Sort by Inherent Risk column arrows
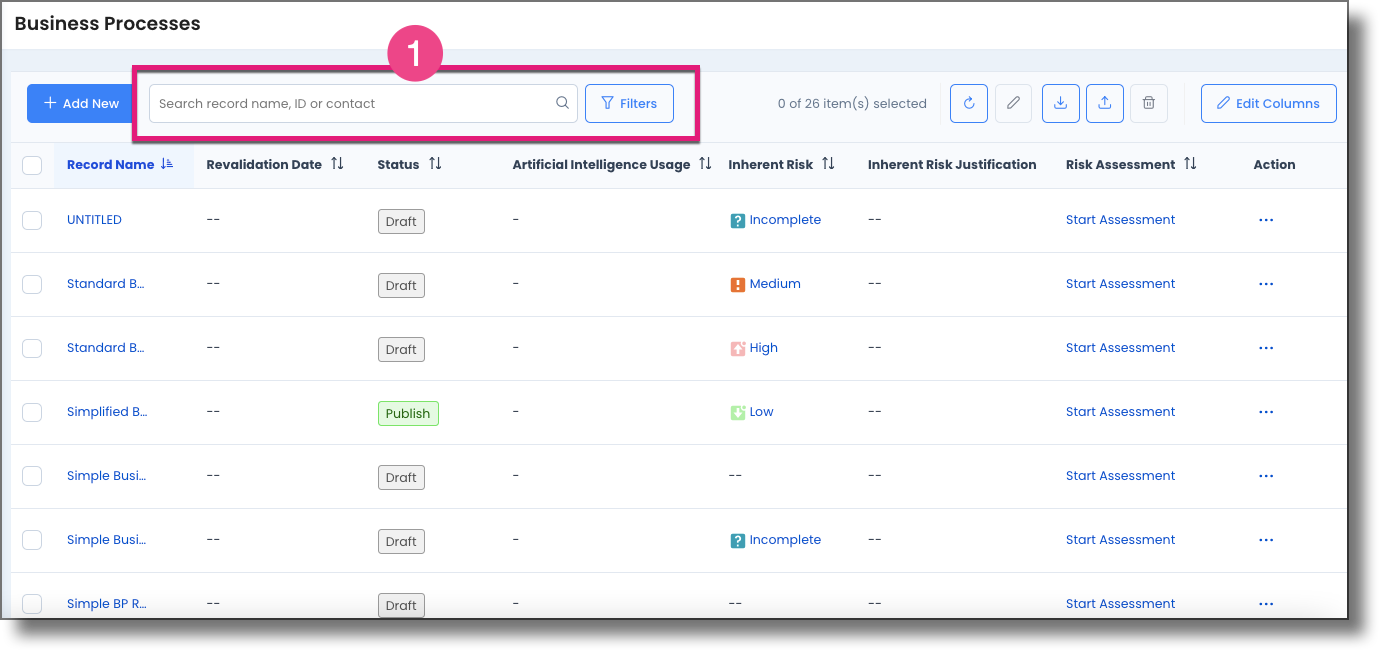Screen dimensions: 1380x651 (828, 164)
